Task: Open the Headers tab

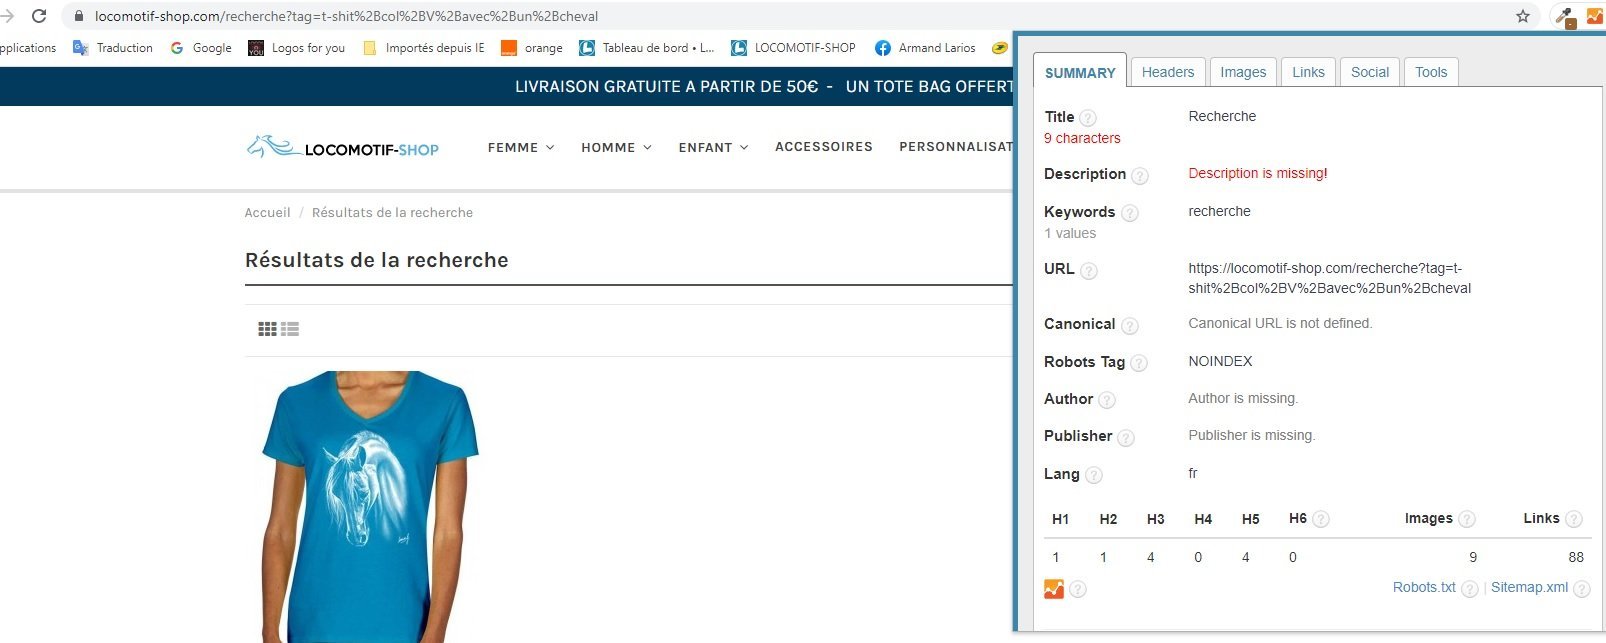Action: [1168, 72]
